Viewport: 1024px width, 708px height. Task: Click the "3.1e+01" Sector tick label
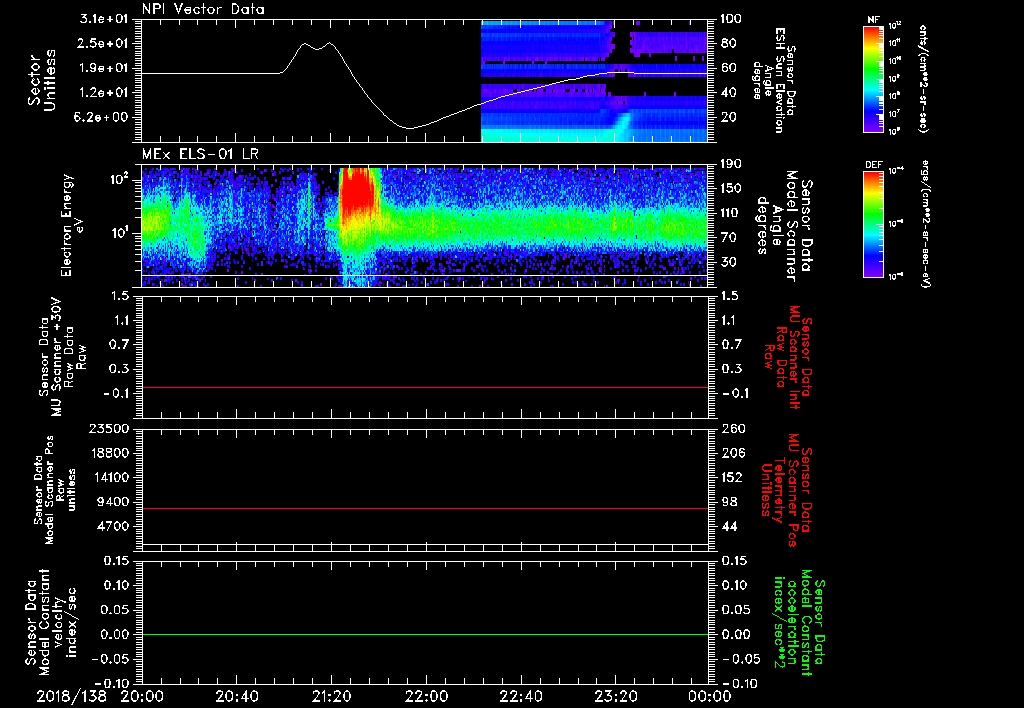pyautogui.click(x=104, y=19)
